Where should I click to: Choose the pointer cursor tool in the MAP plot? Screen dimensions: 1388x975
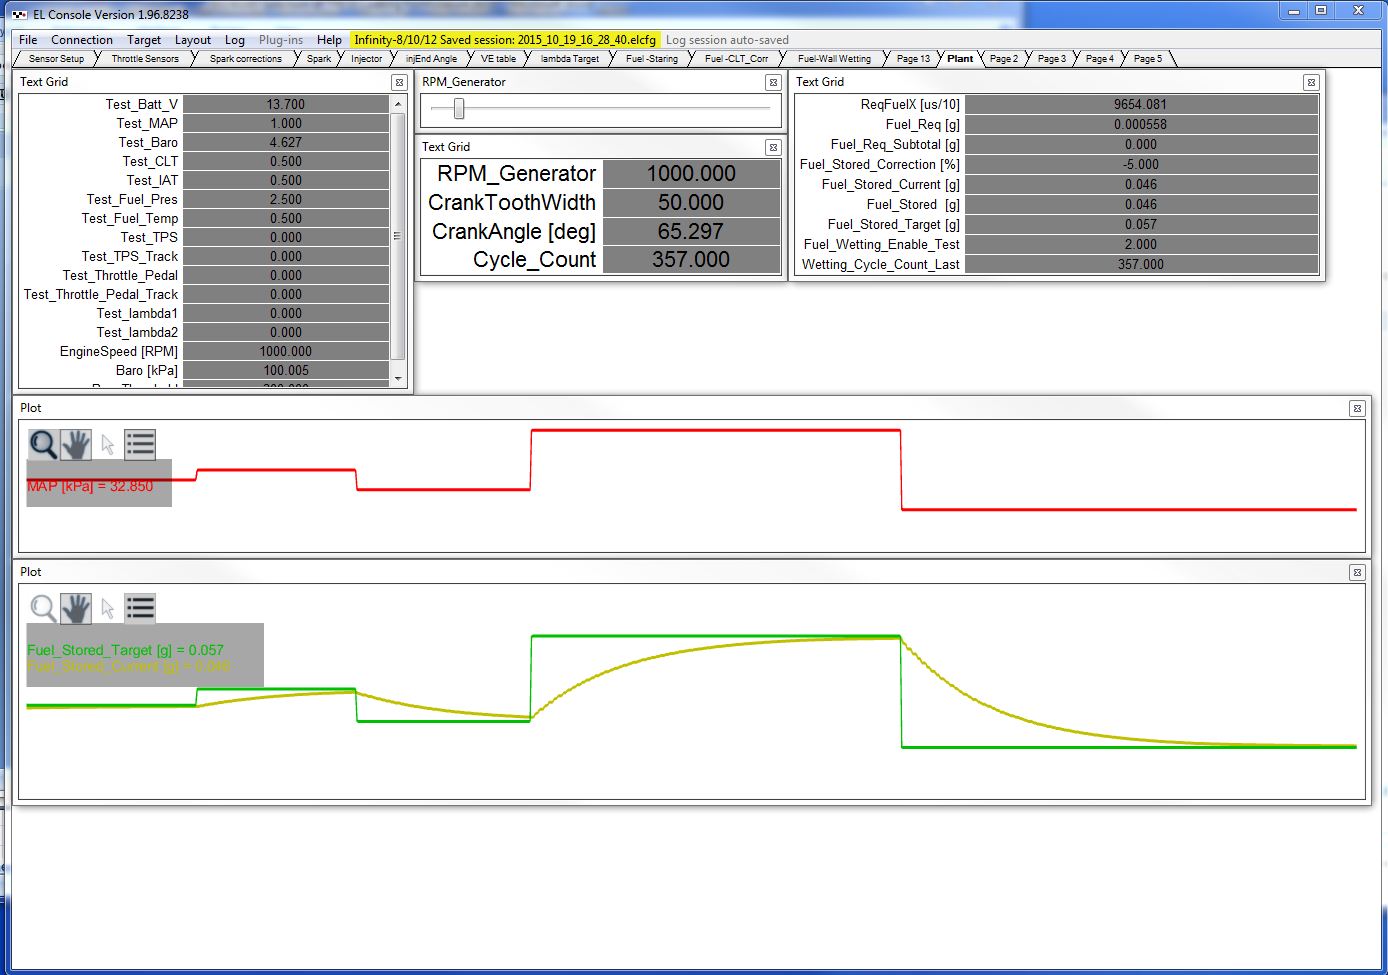tap(108, 444)
